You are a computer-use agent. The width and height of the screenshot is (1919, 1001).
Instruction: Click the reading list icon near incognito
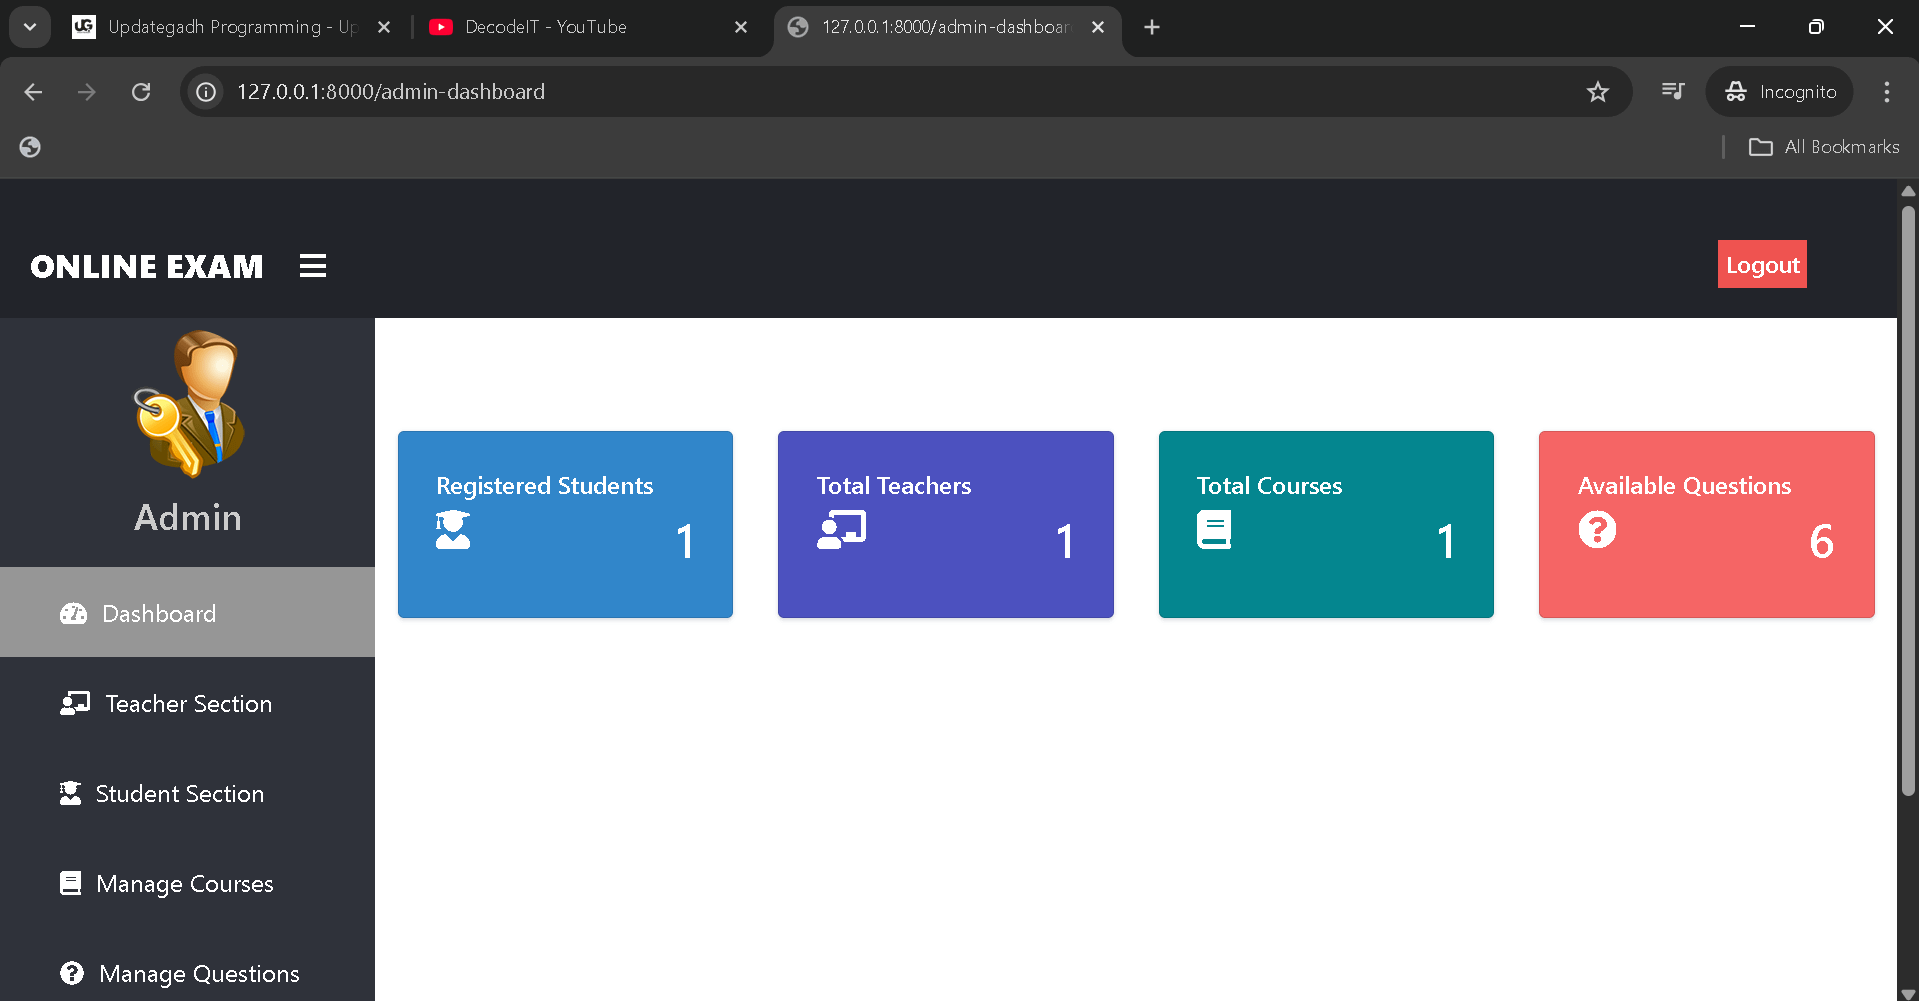point(1672,91)
